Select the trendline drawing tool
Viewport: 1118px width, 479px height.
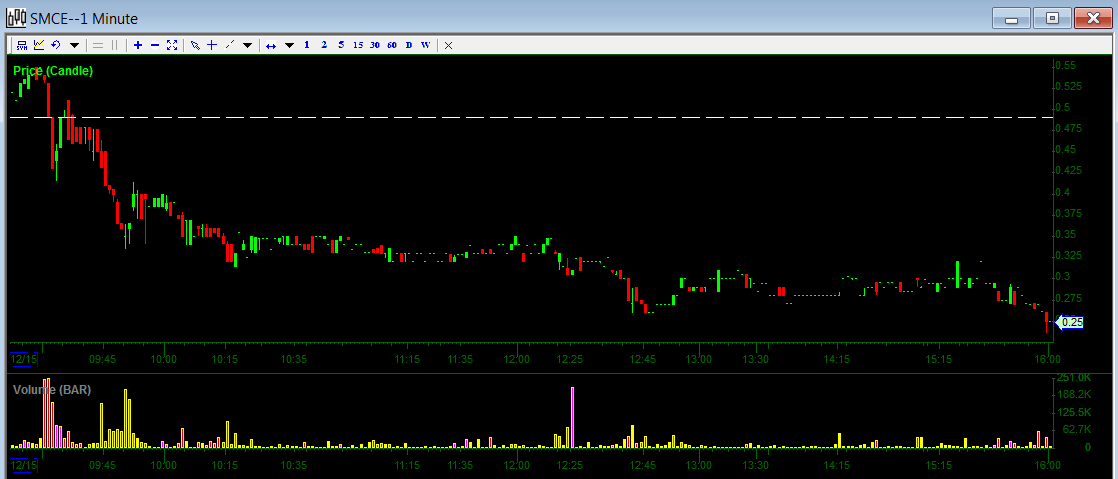[230, 45]
